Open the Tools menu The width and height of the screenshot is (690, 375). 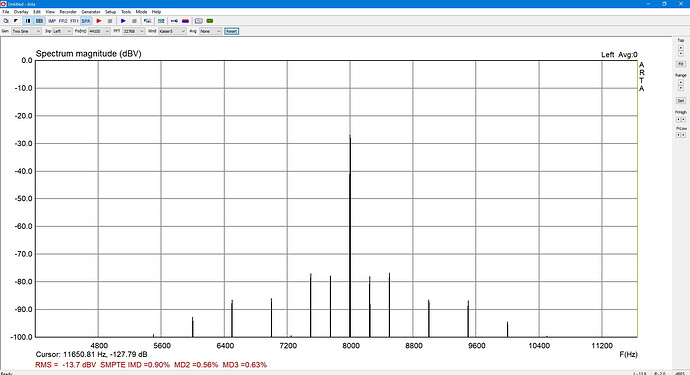[x=126, y=12]
